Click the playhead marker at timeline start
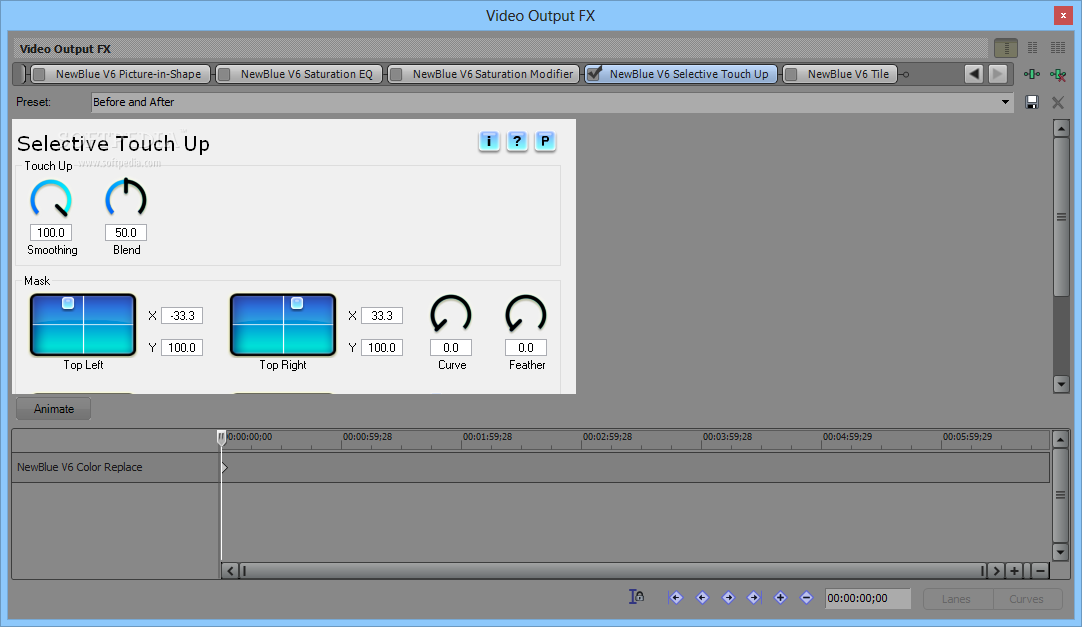This screenshot has height=627, width=1082. pos(222,437)
